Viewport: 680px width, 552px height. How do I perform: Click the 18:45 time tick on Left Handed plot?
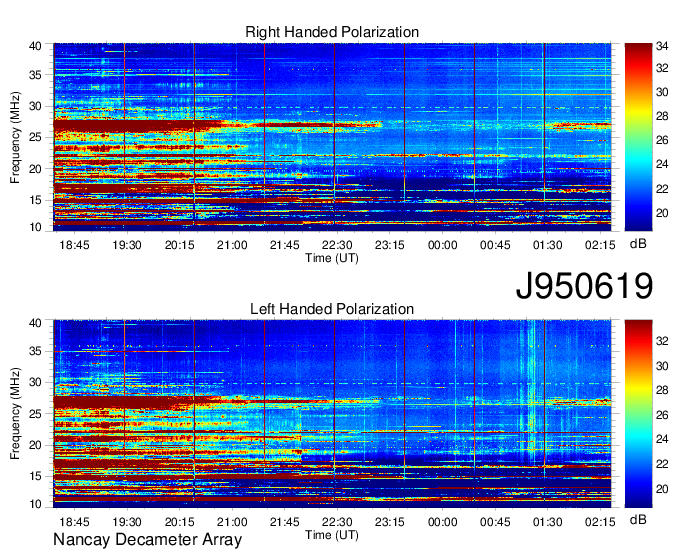pyautogui.click(x=74, y=522)
